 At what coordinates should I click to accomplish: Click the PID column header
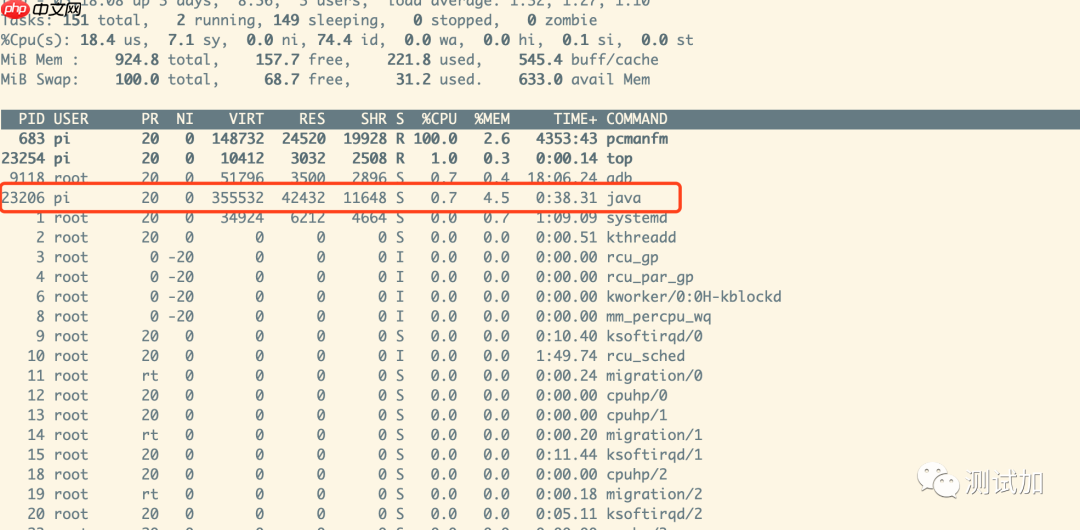pos(31,119)
